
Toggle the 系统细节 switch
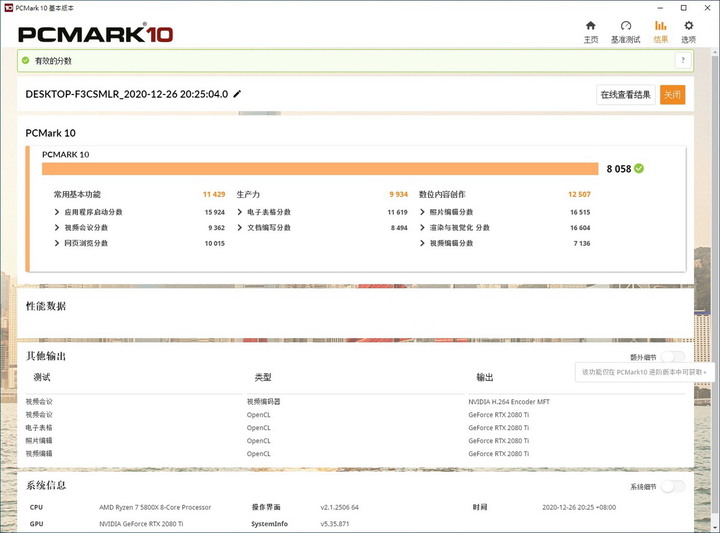[673, 486]
